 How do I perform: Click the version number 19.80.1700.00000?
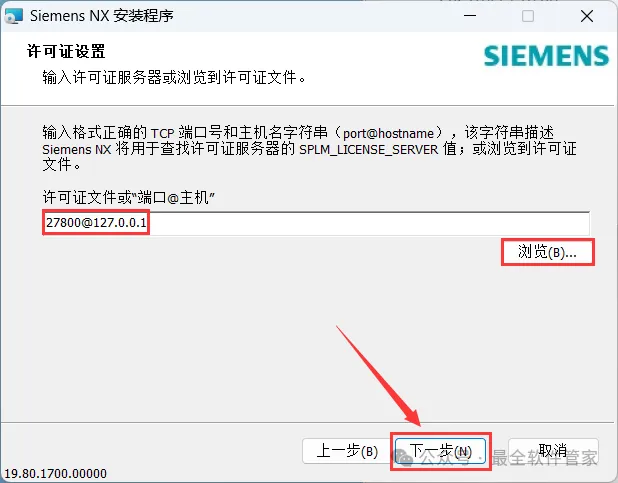click(x=55, y=473)
